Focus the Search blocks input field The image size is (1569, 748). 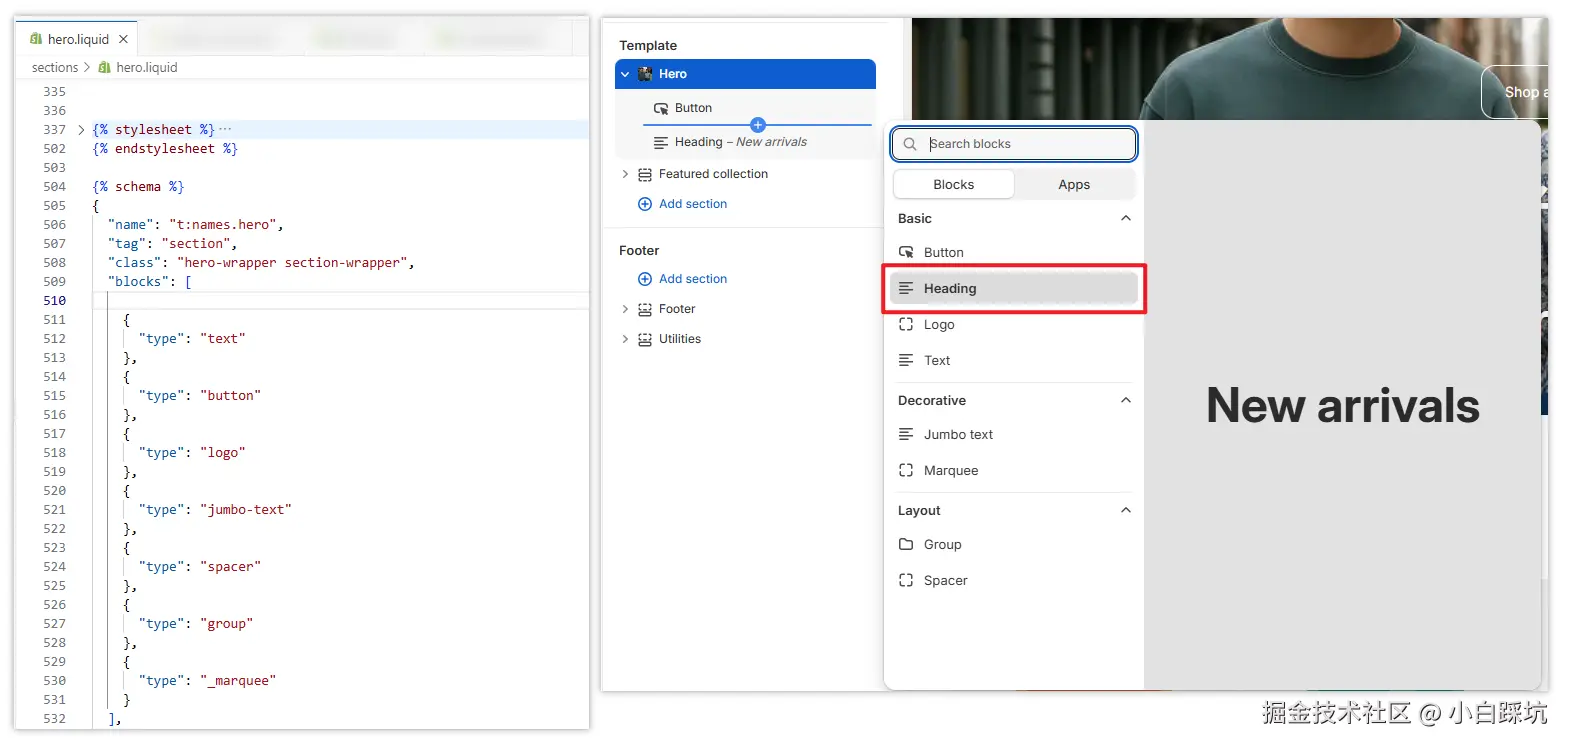point(1014,144)
